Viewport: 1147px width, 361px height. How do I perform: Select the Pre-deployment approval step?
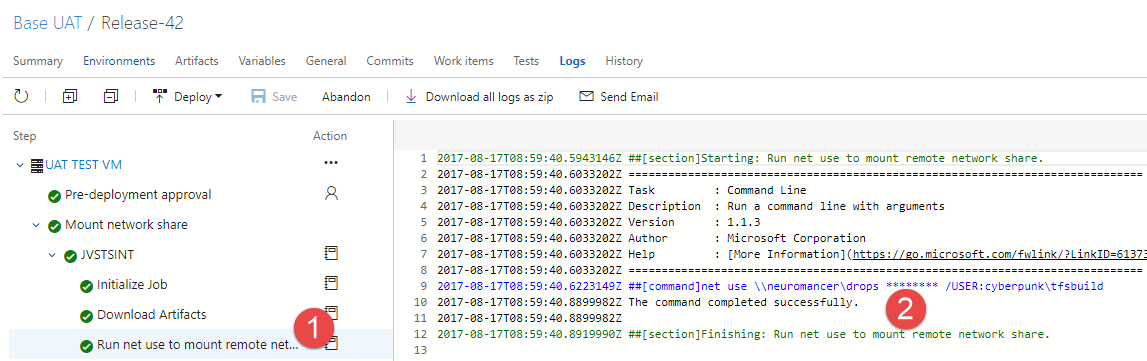[x=138, y=195]
